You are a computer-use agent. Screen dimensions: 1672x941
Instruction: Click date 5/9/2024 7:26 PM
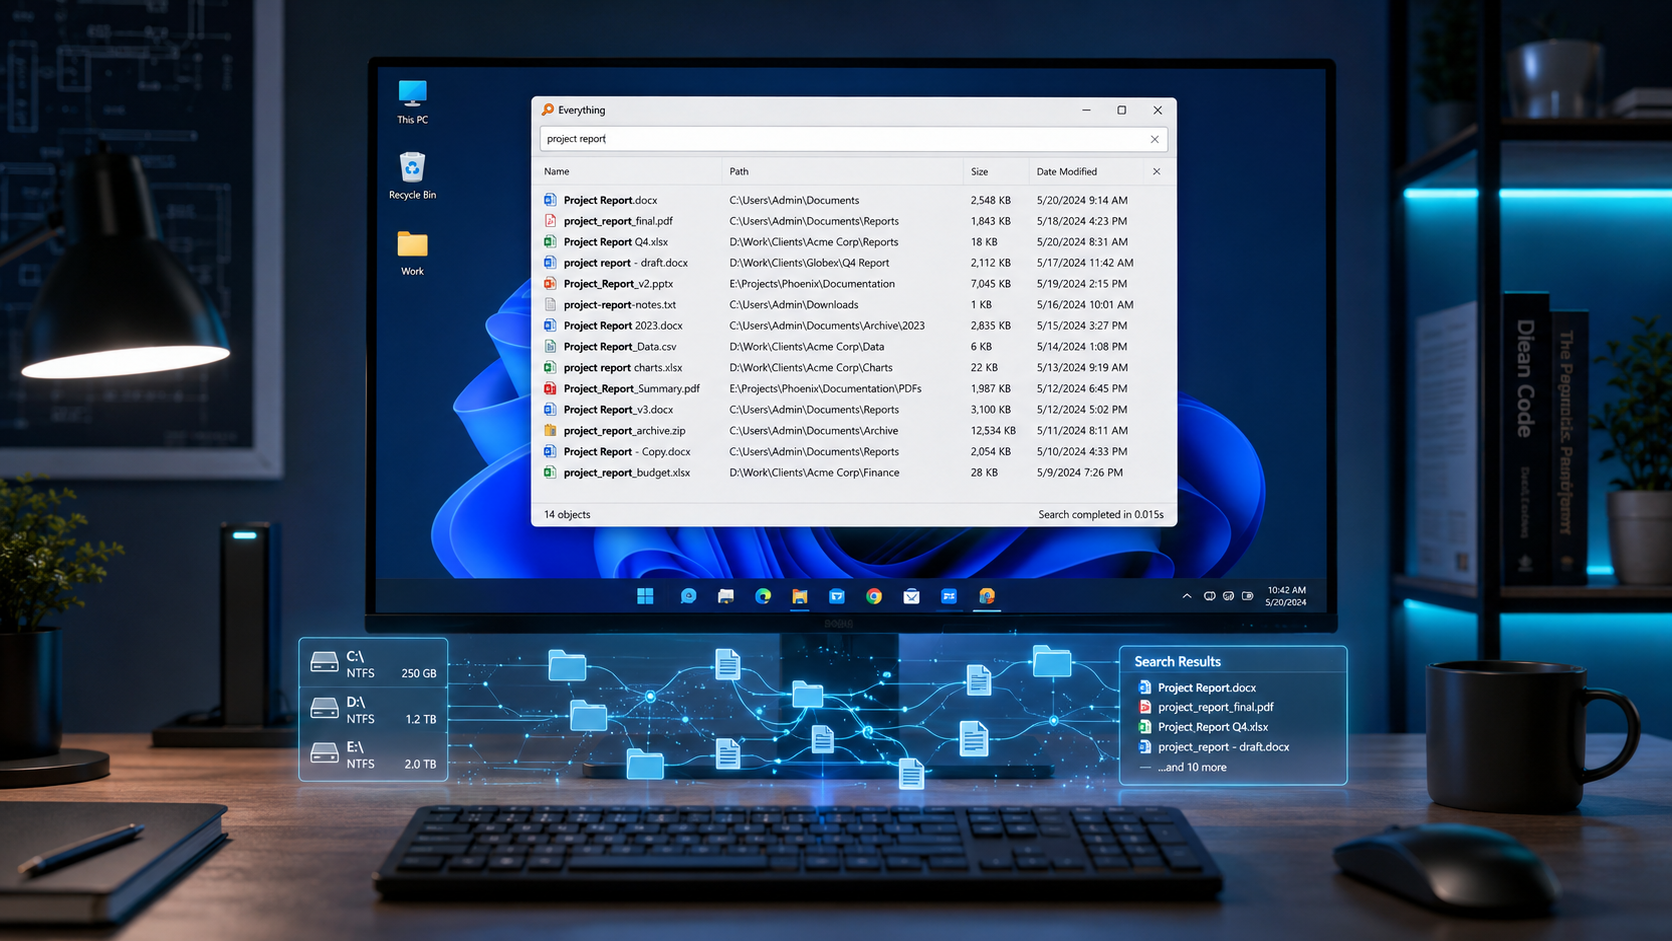click(1079, 473)
